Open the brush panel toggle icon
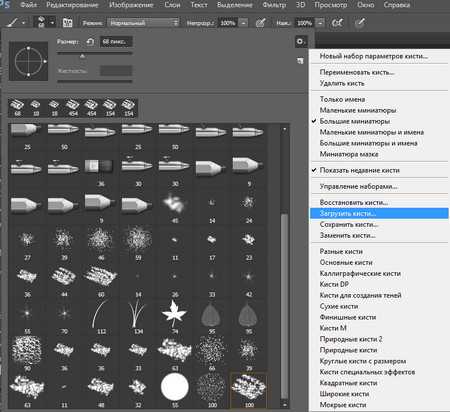450x412 pixels. point(68,23)
